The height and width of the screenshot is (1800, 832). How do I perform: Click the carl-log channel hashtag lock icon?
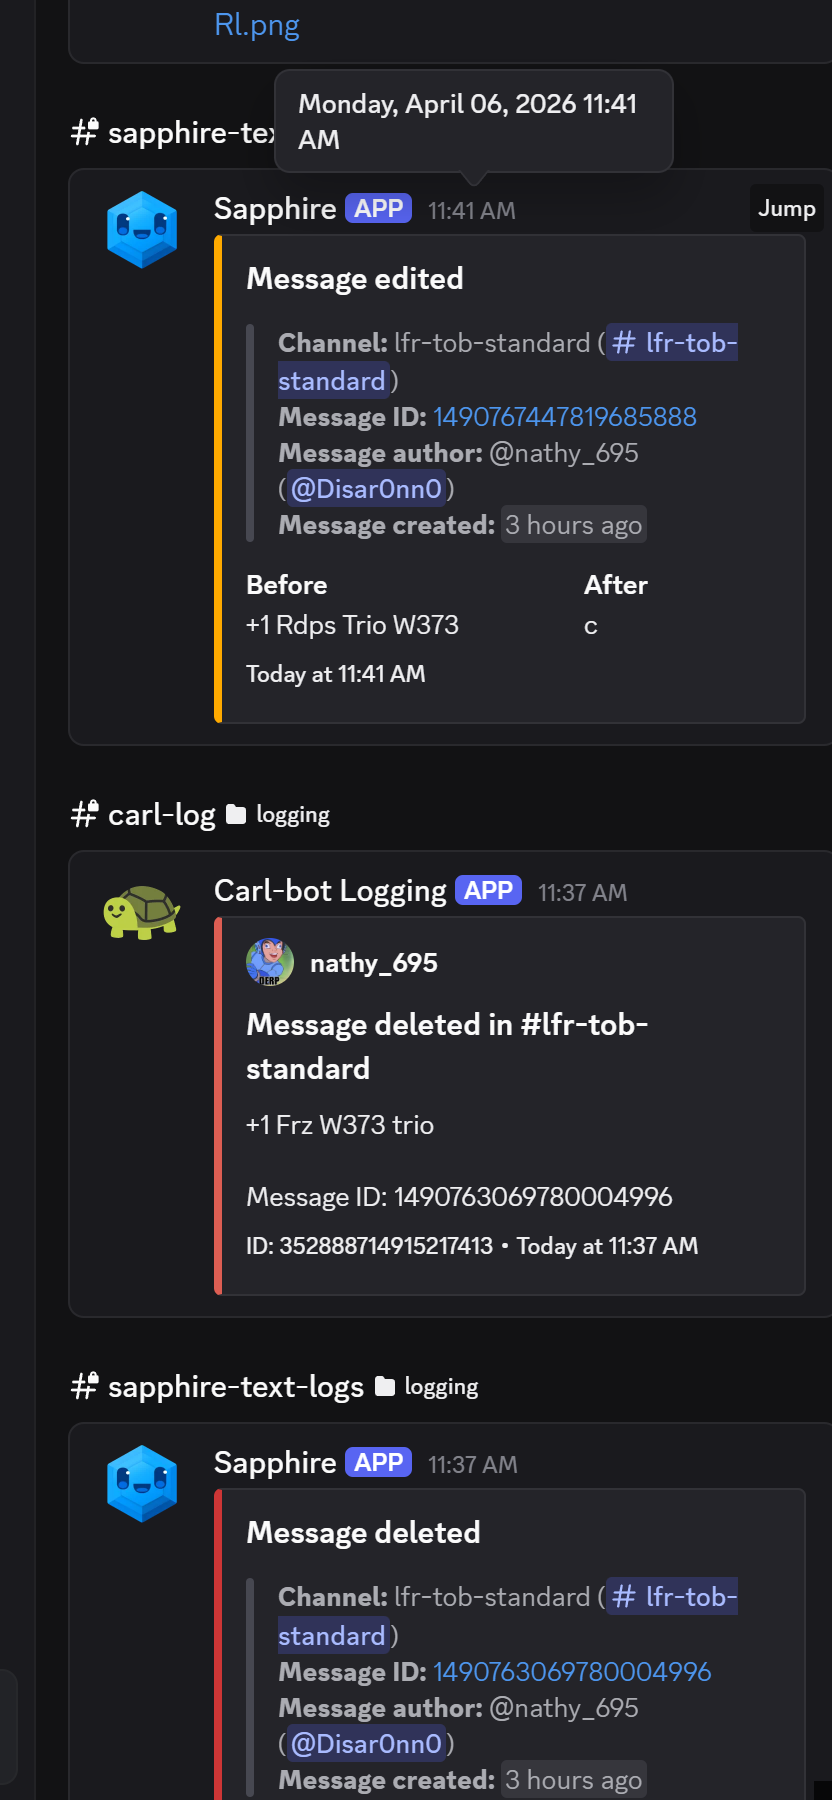click(84, 814)
